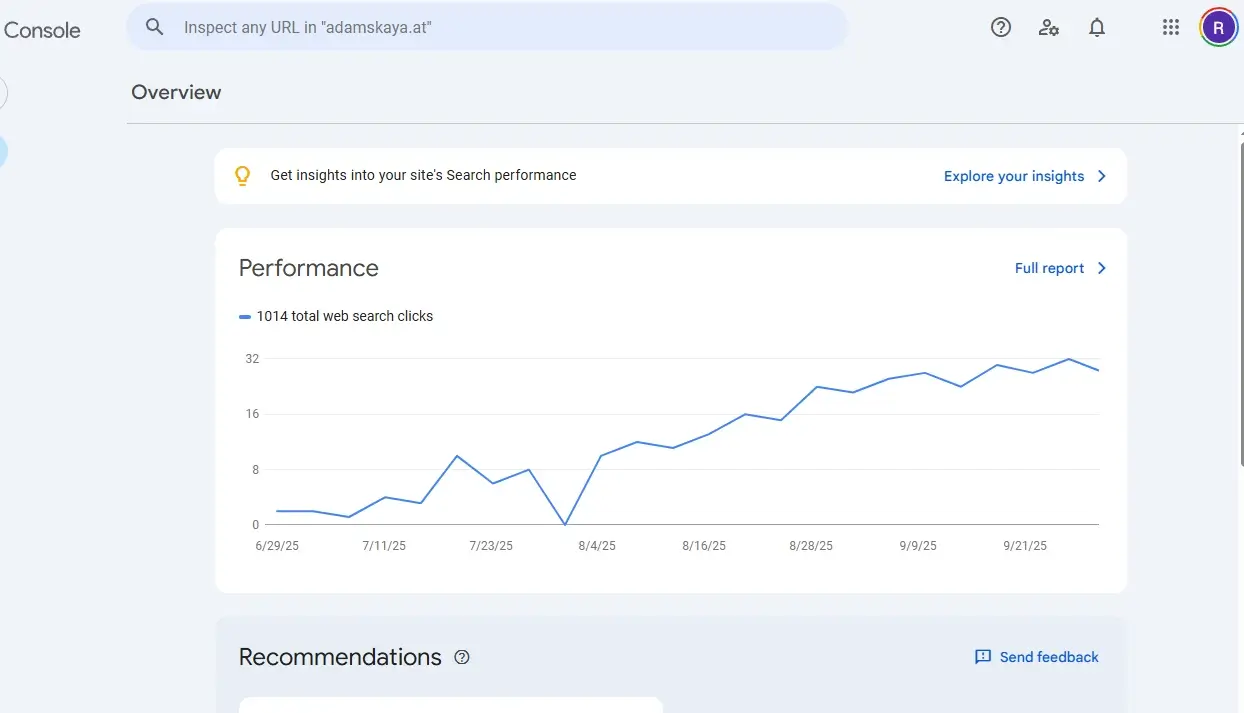Click the chart point where clicks hit zero

pos(565,524)
